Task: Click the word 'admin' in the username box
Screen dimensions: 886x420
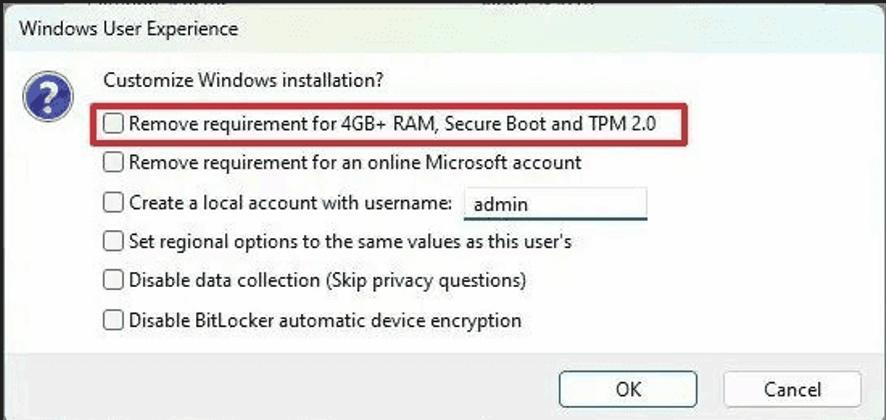Action: 501,204
